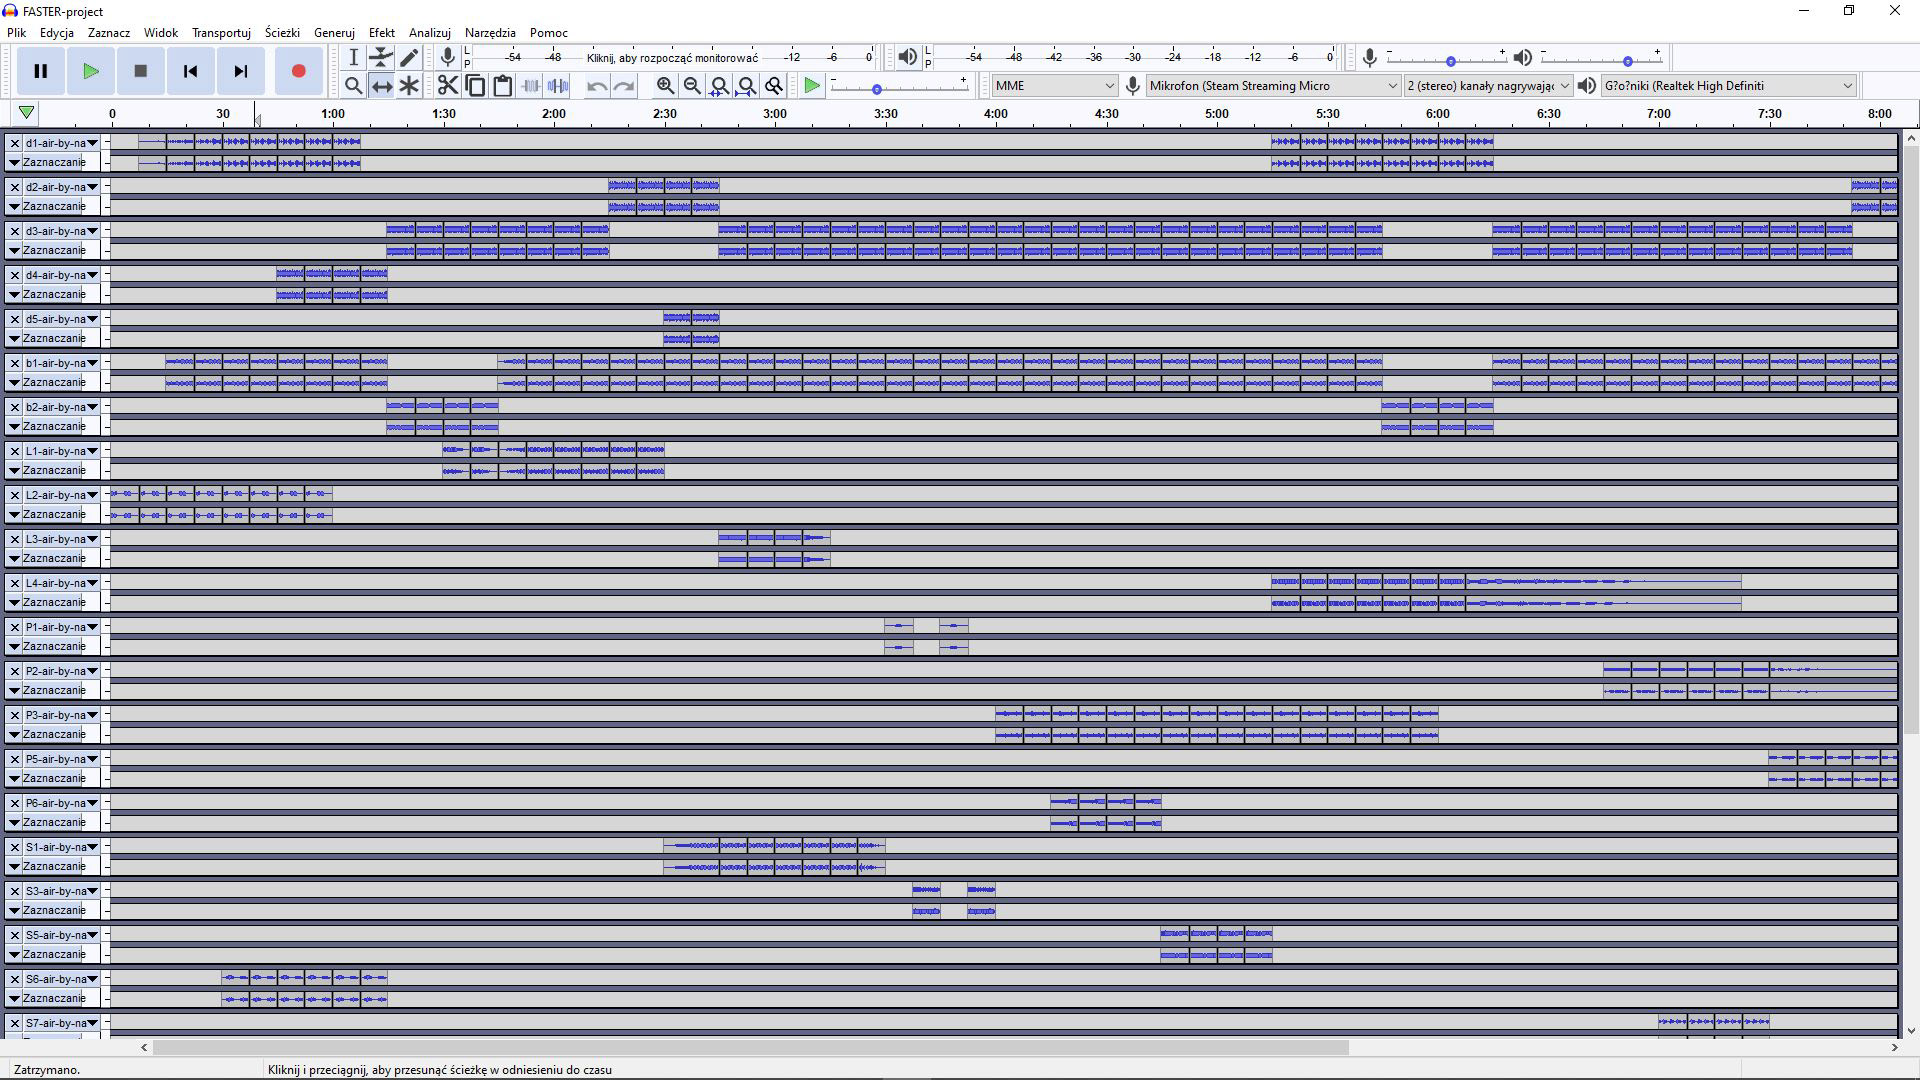Open the MME audio host dropdown
This screenshot has width=1920, height=1080.
click(x=1053, y=86)
